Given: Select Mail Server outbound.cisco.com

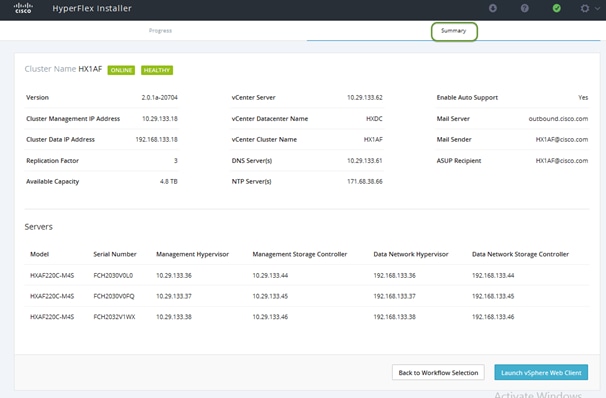Looking at the screenshot, I should coord(558,119).
